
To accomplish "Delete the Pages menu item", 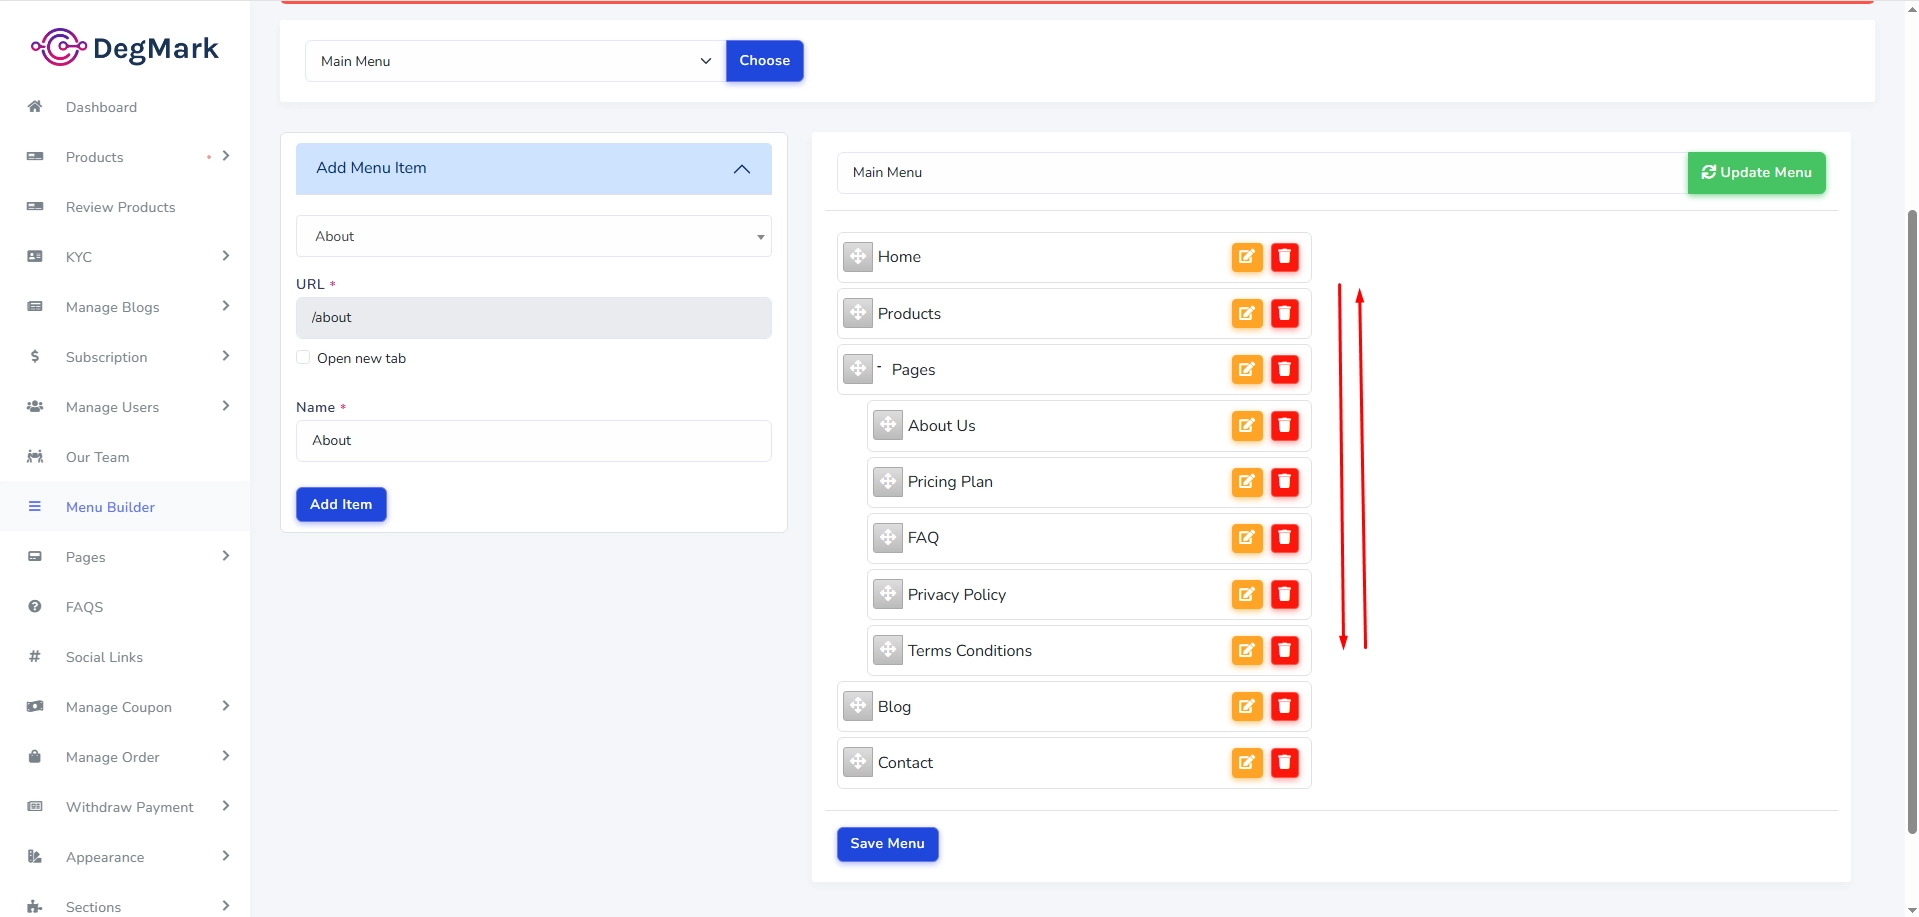I will [1285, 369].
